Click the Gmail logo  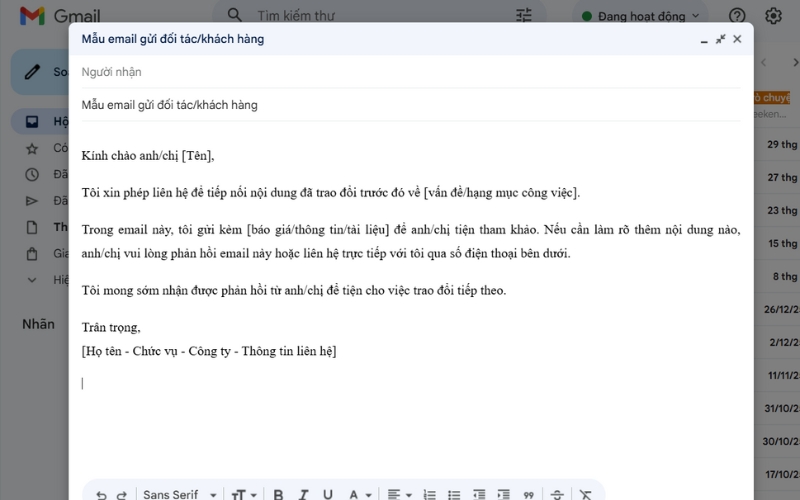coord(60,16)
